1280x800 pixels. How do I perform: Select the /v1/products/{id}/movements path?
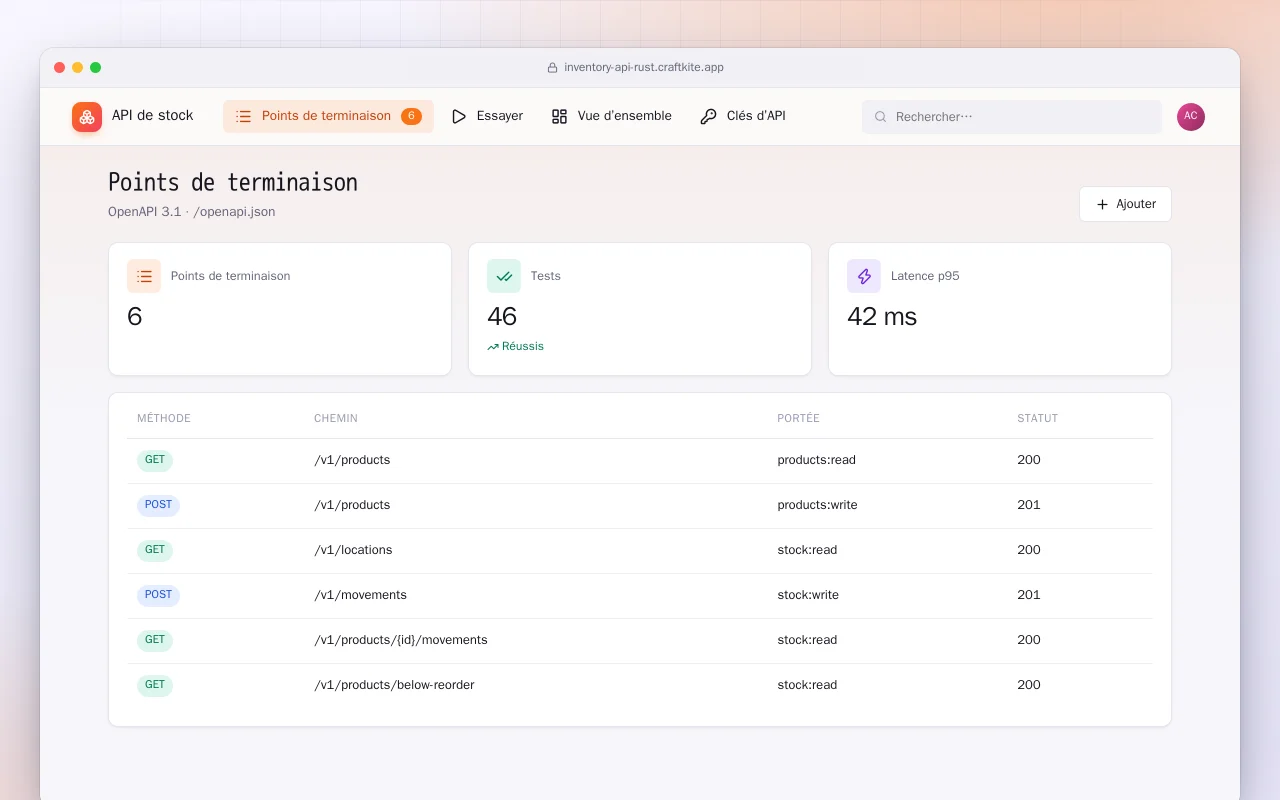tap(401, 640)
